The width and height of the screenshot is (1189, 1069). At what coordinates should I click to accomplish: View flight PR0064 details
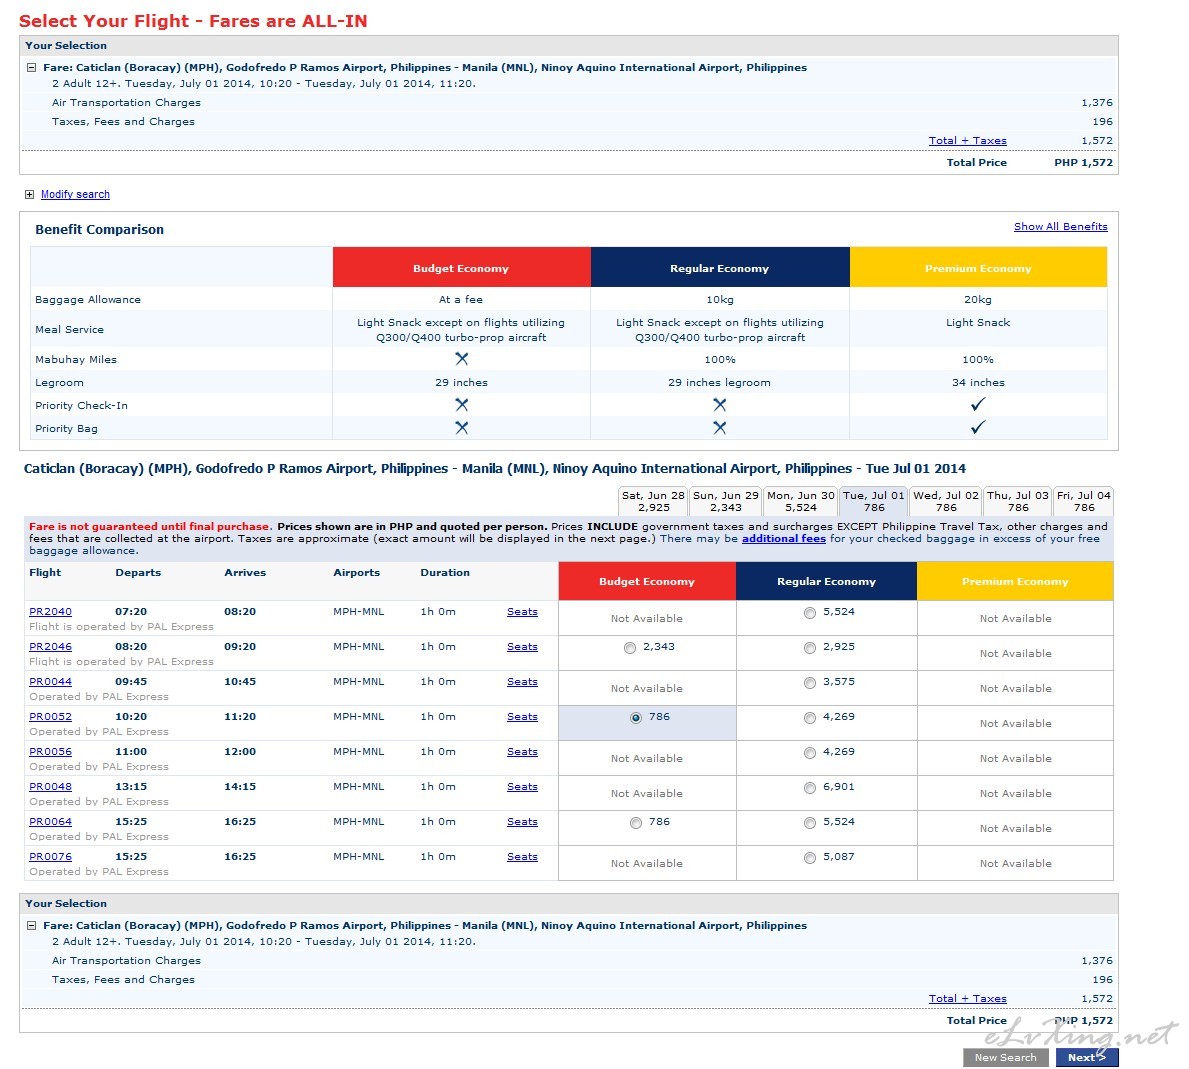[x=50, y=821]
